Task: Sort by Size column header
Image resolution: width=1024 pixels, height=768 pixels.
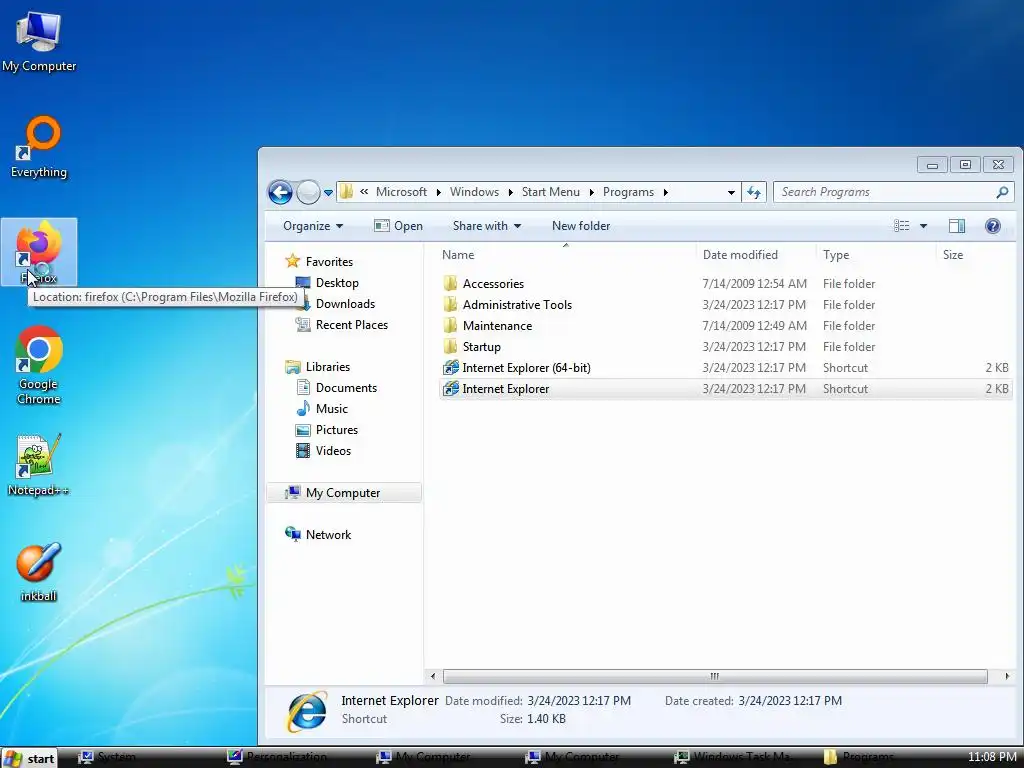Action: (974, 255)
